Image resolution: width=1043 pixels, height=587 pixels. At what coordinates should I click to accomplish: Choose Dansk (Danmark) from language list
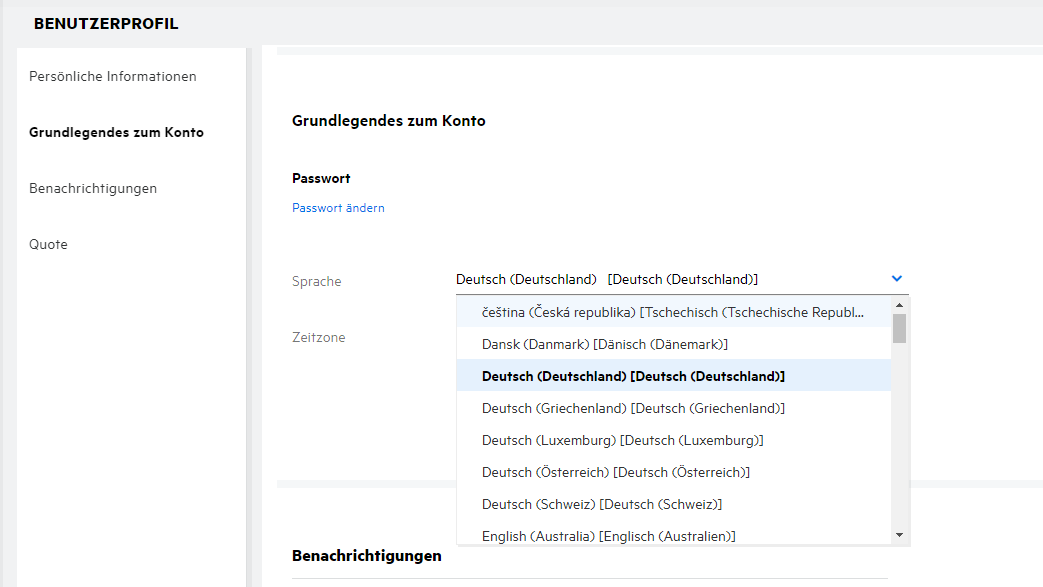pyautogui.click(x=604, y=344)
